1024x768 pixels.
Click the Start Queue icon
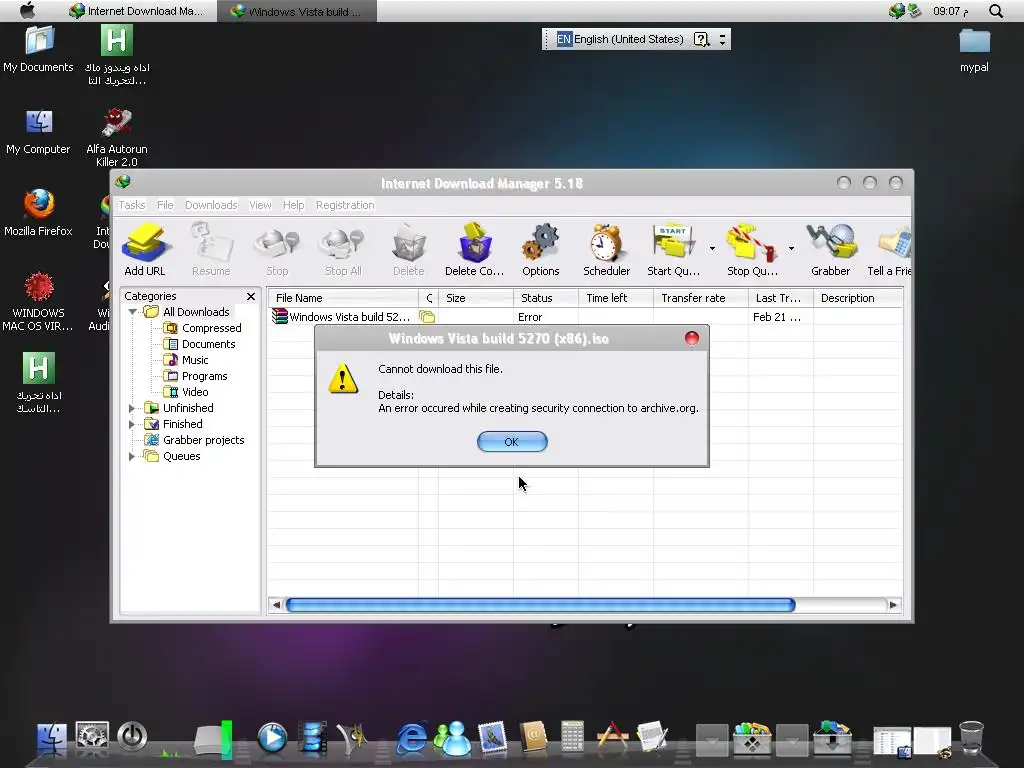coord(673,250)
